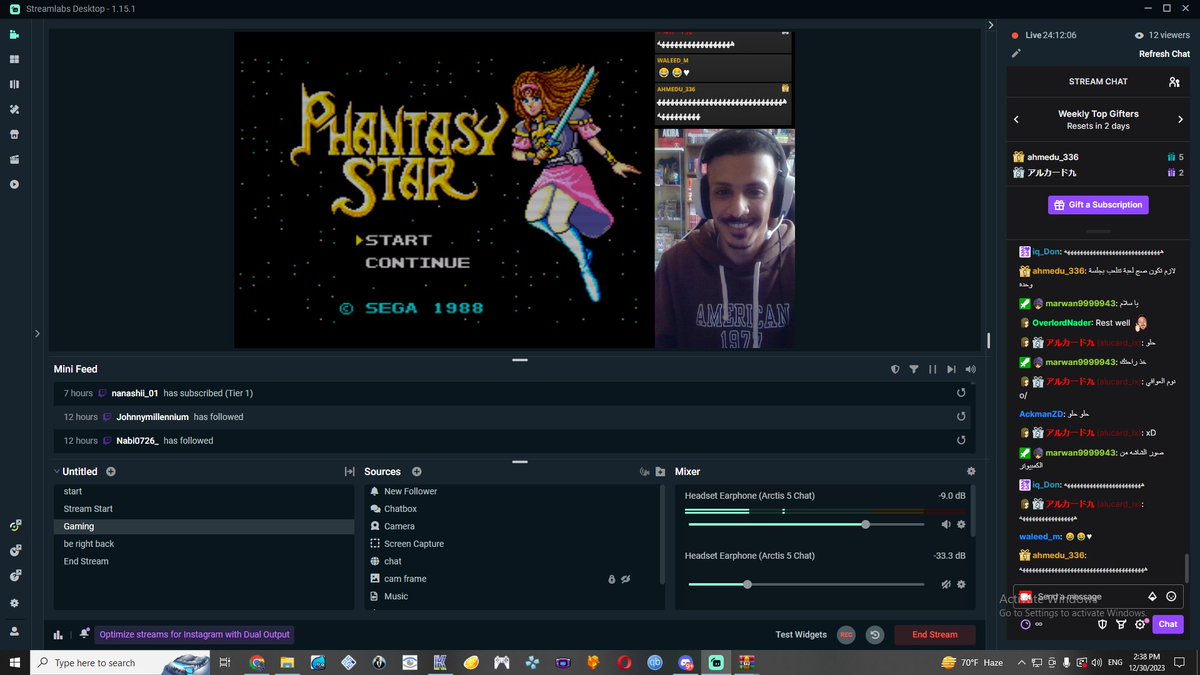Open the Editor tab in left sidebar
Viewport: 1200px width, 675px height.
click(14, 34)
